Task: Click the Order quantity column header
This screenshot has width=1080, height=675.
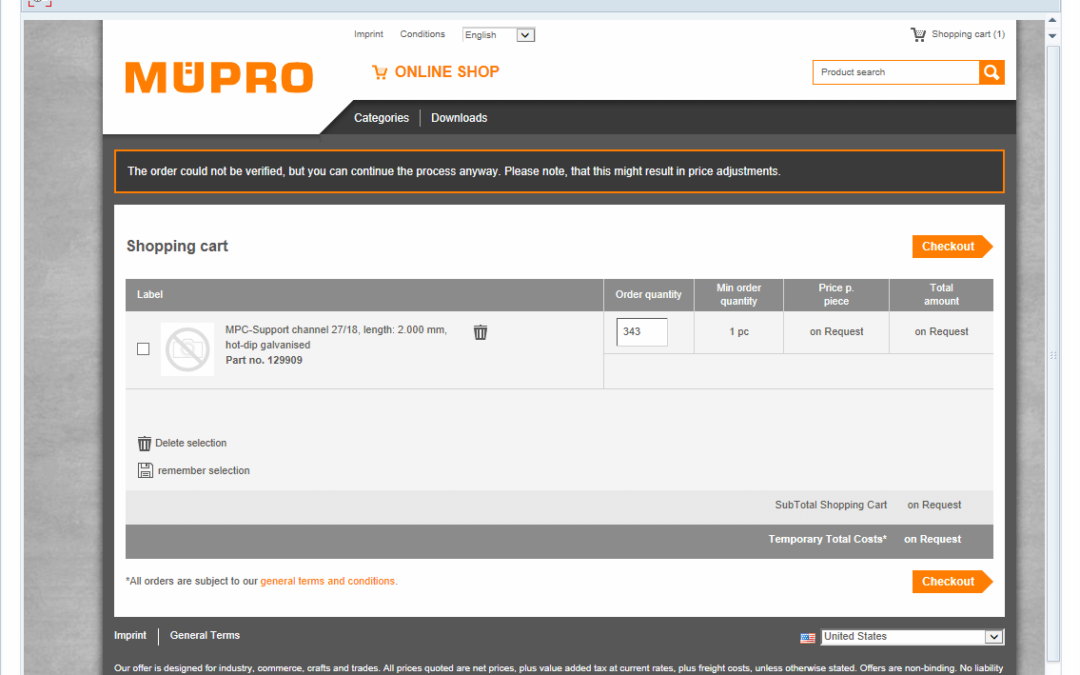Action: (x=648, y=295)
